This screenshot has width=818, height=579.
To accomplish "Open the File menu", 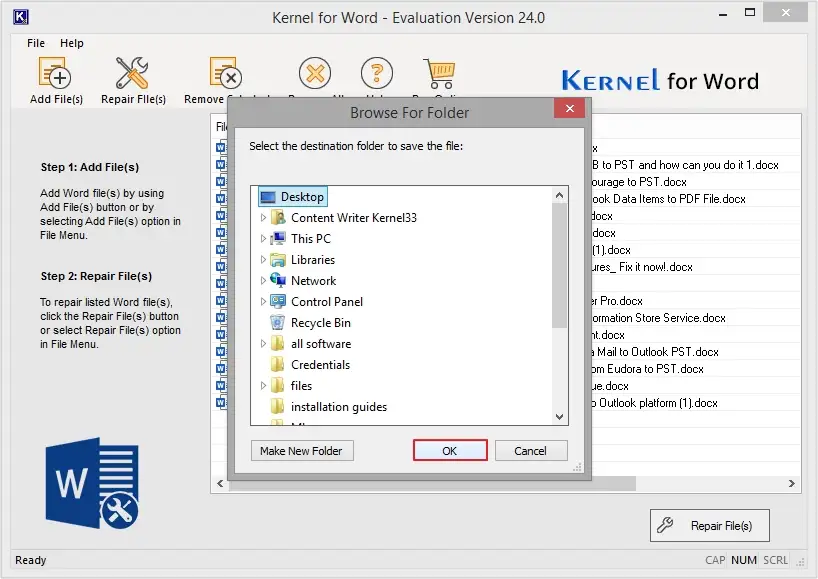I will (x=36, y=43).
